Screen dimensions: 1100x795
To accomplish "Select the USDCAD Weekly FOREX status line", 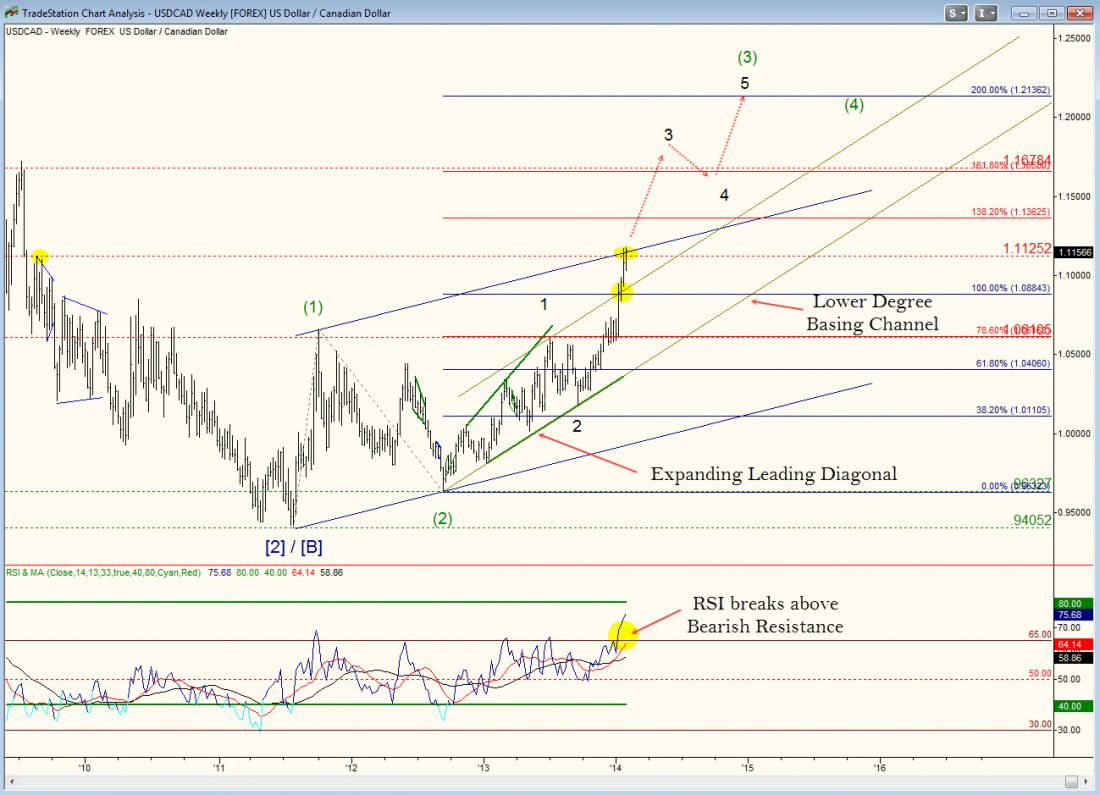I will 117,32.
